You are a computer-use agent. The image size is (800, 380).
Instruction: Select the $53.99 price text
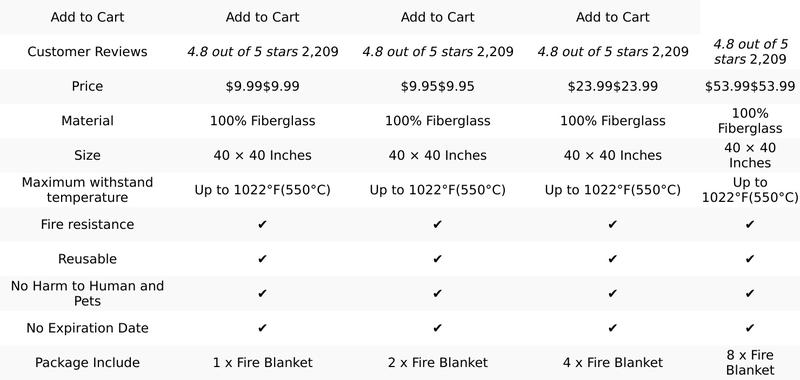tap(749, 86)
